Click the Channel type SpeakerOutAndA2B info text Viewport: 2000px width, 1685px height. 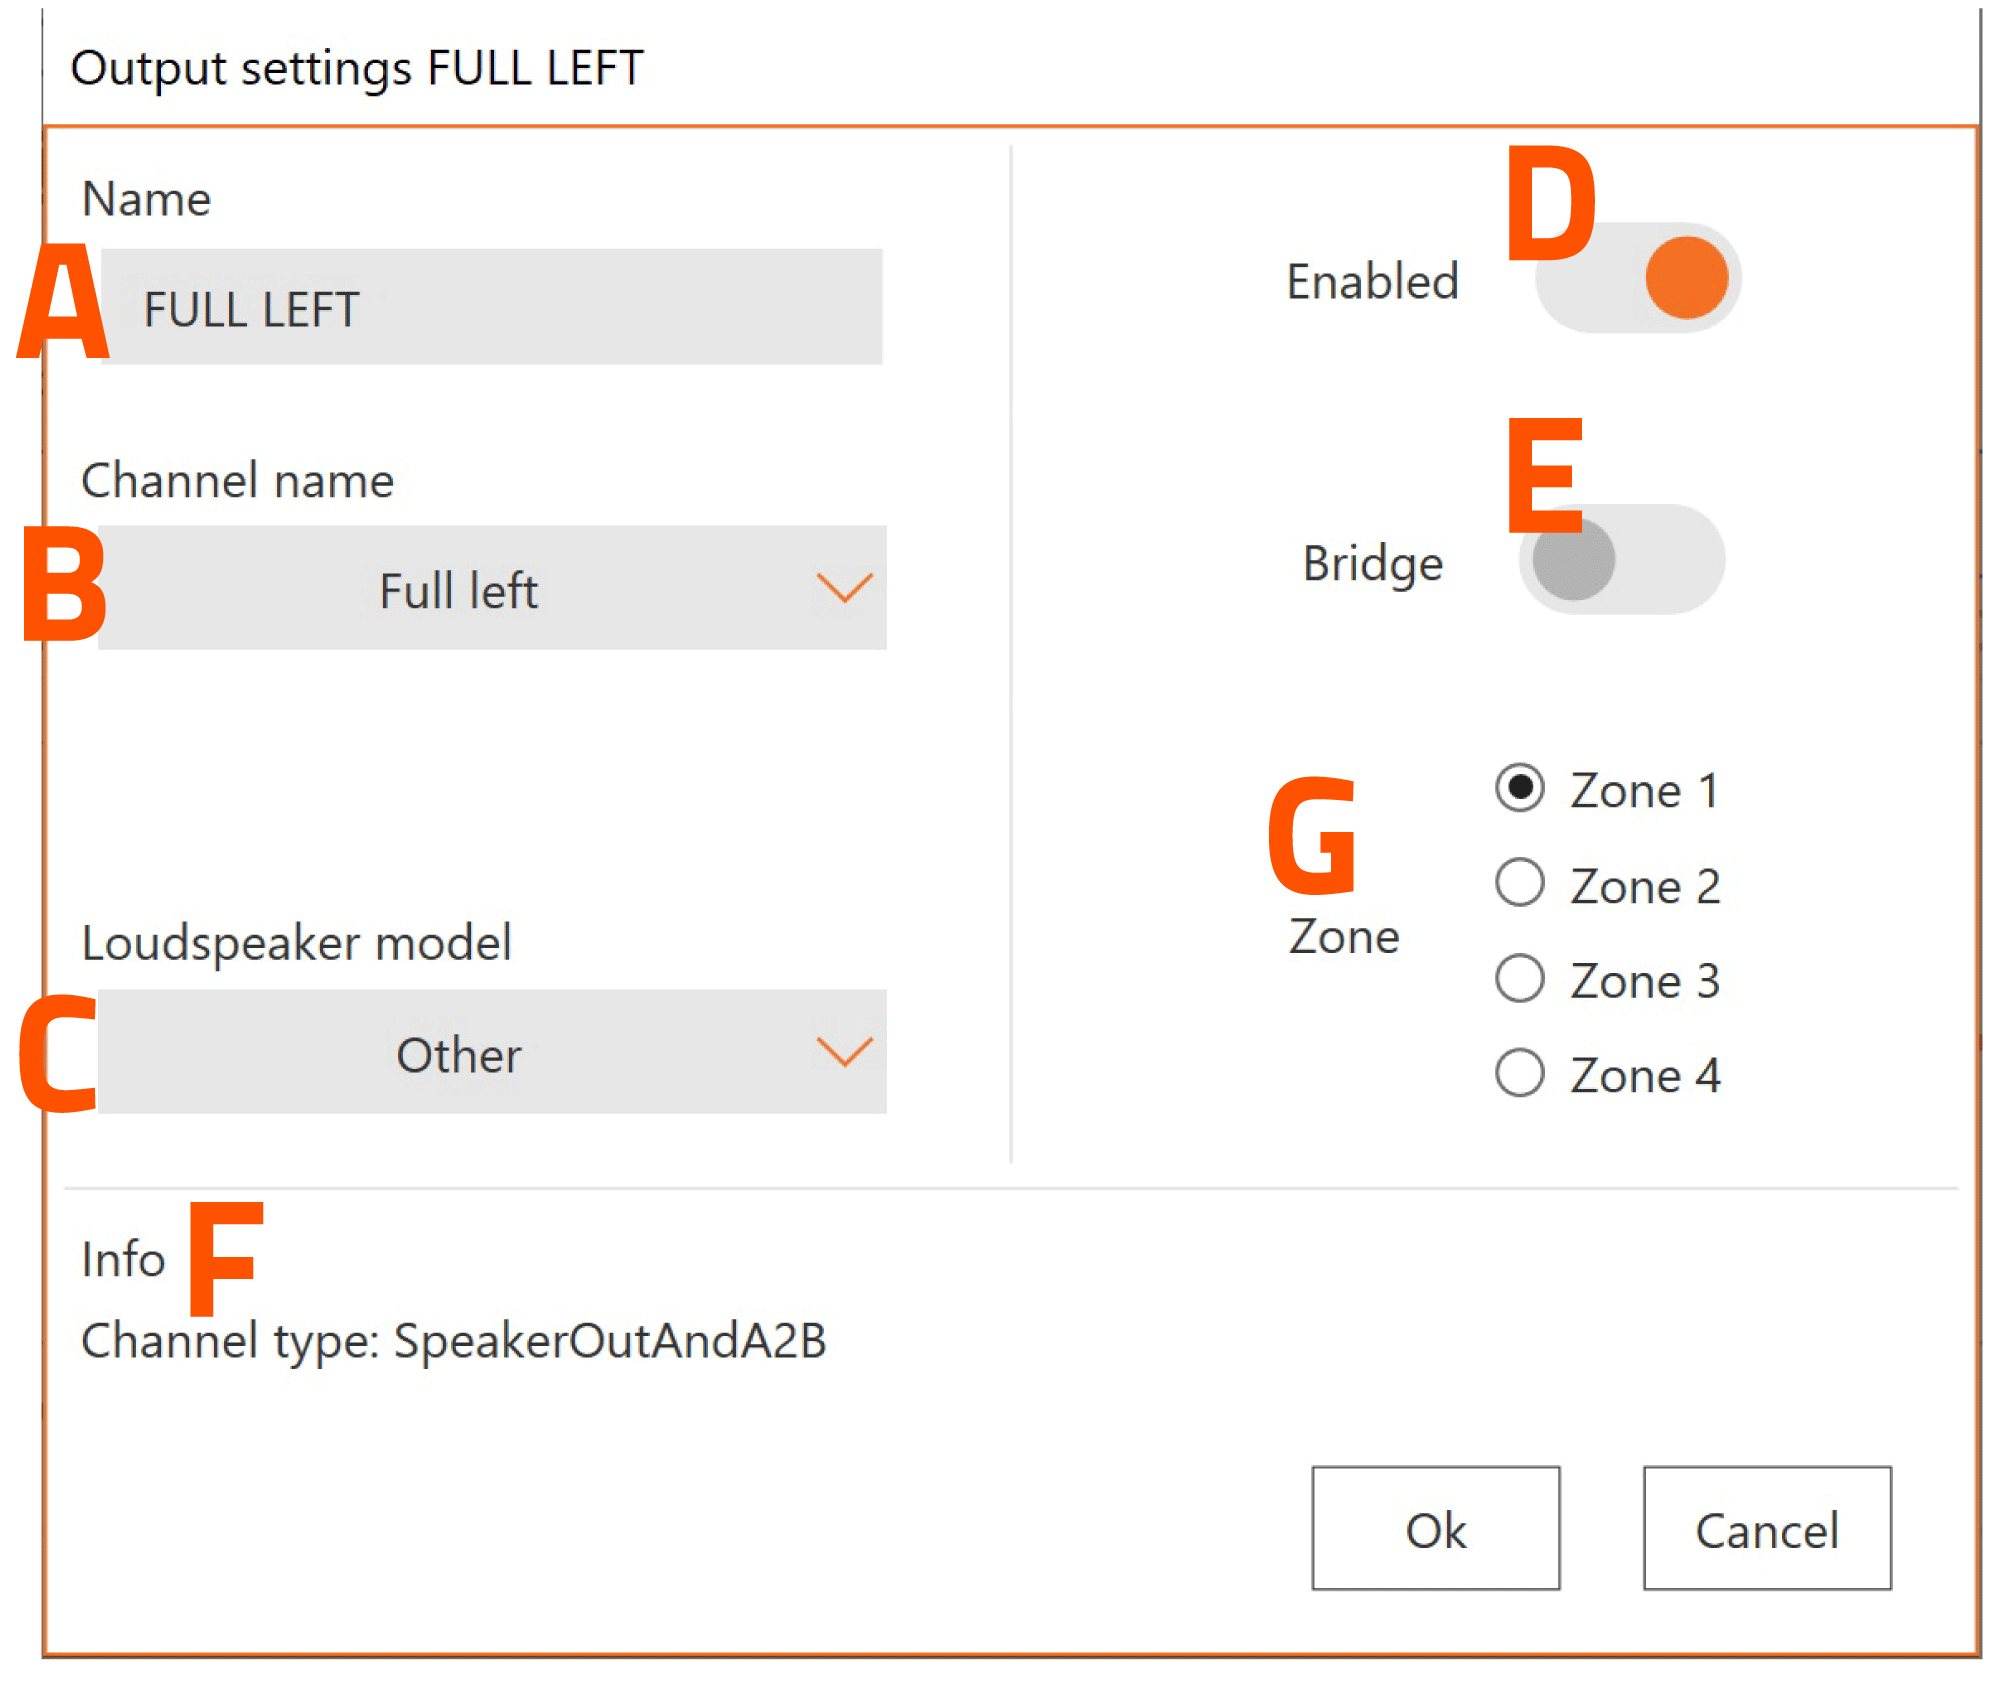[454, 1341]
